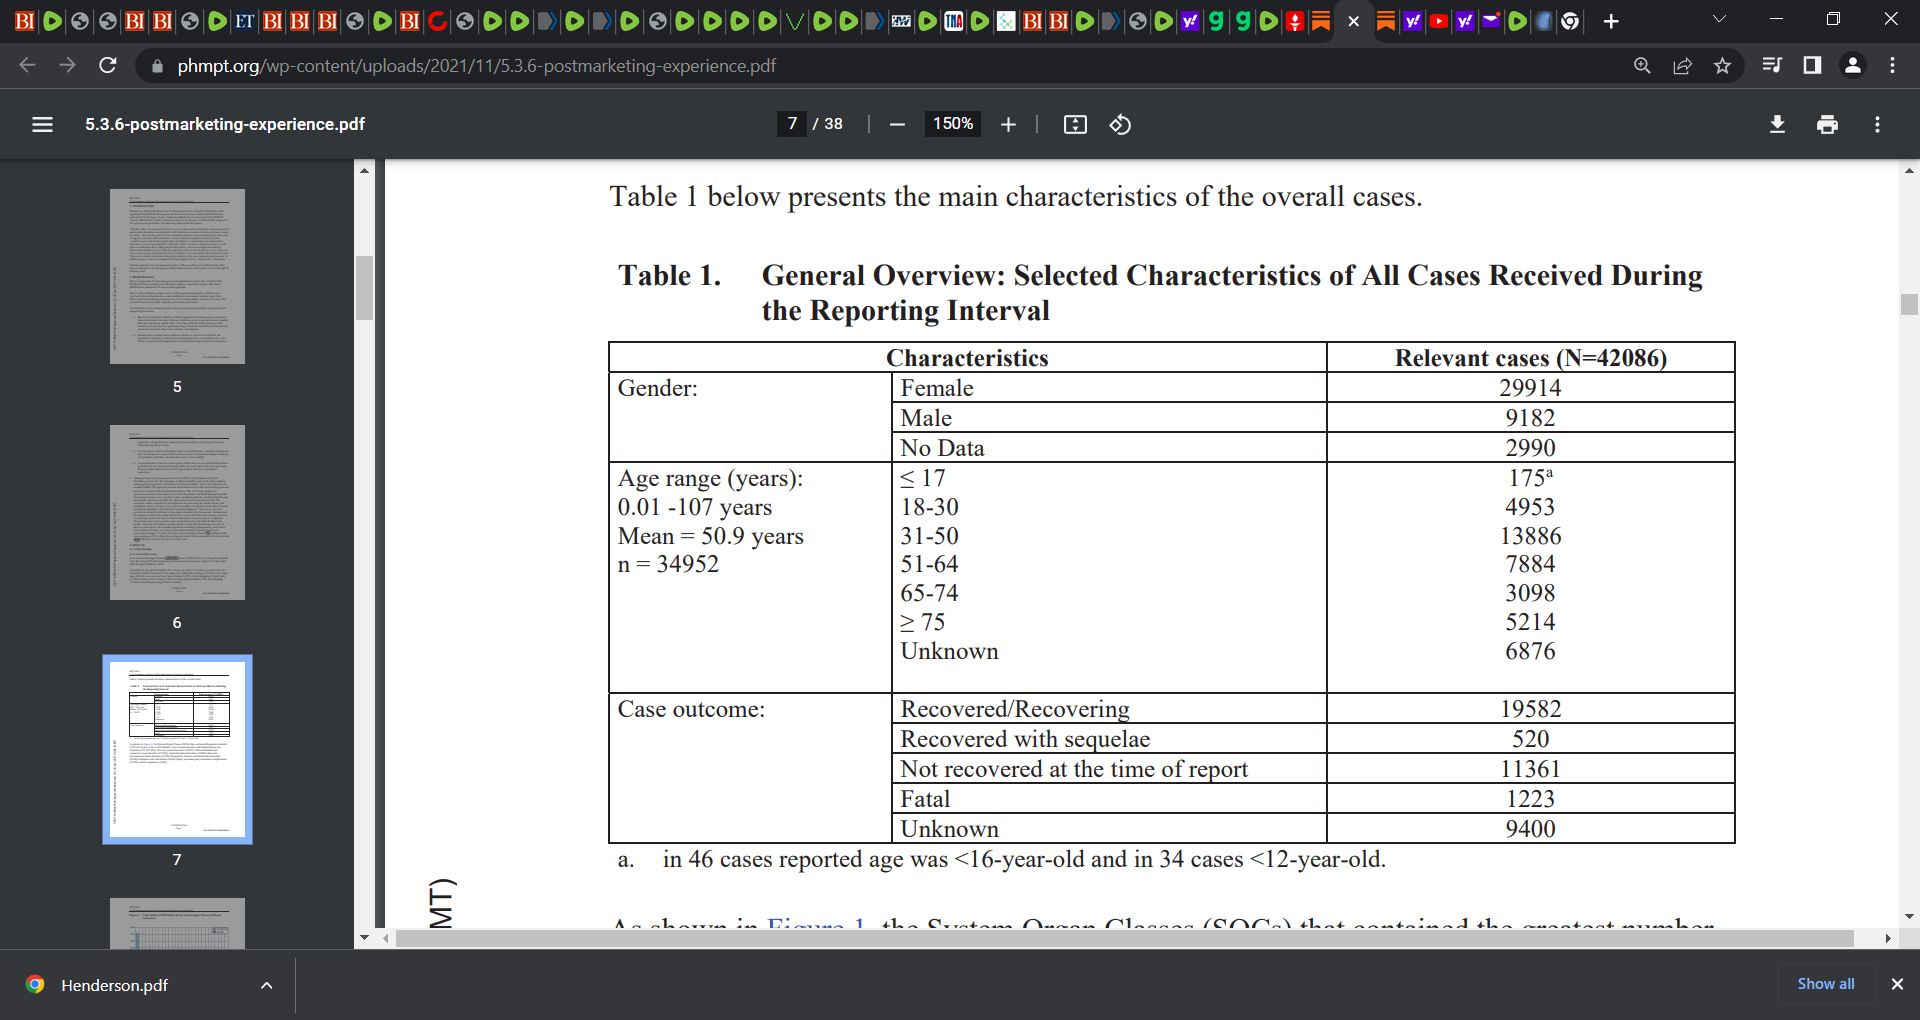
Task: Switch to the red microphone tab
Action: [x=1294, y=21]
